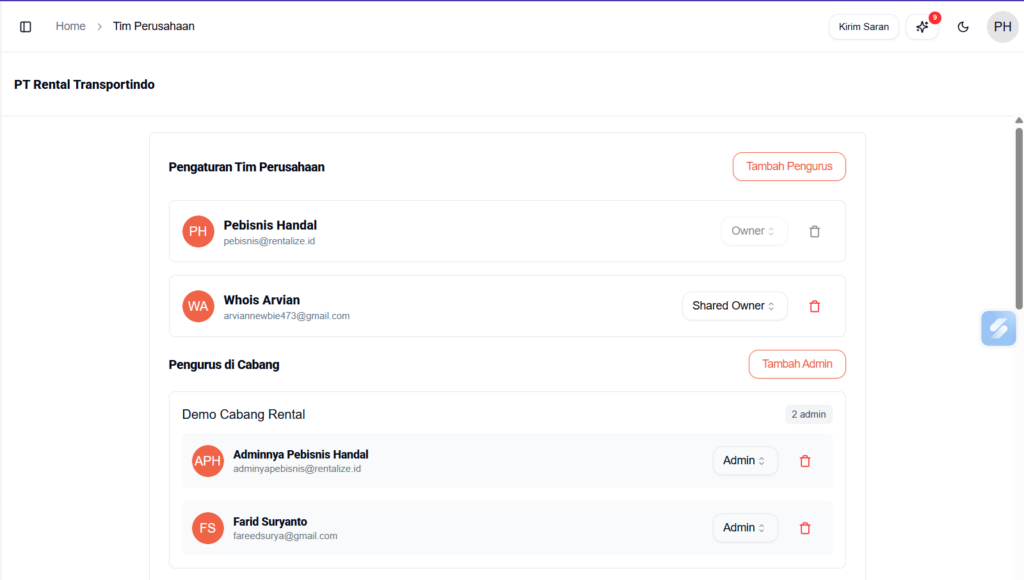Delete Whois Arvian with trash icon

(x=814, y=306)
